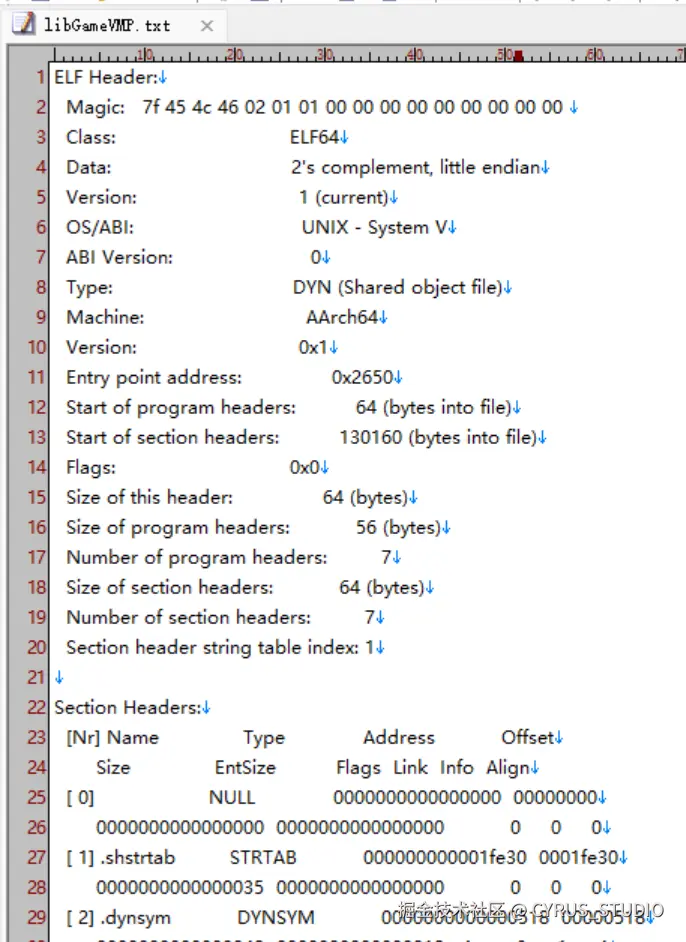This screenshot has height=942, width=686.
Task: Click the red marker on the column ruler
Action: click(x=518, y=56)
